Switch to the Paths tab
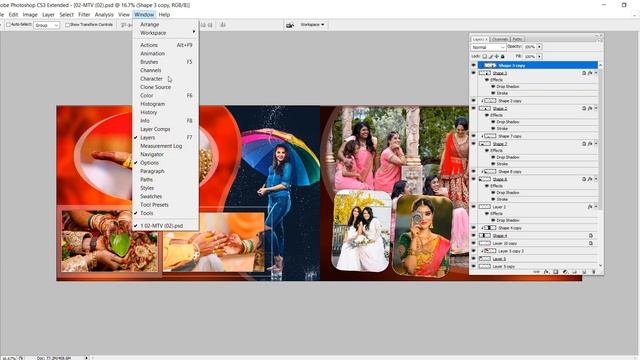 pyautogui.click(x=517, y=39)
